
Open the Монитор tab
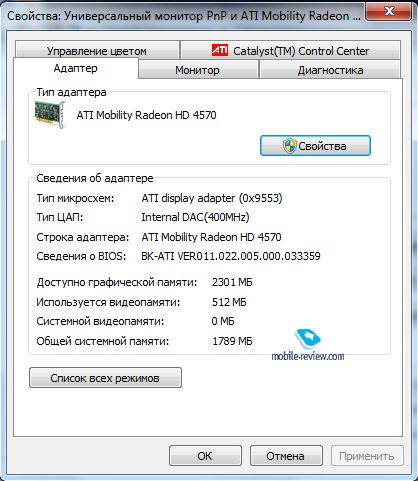point(198,70)
